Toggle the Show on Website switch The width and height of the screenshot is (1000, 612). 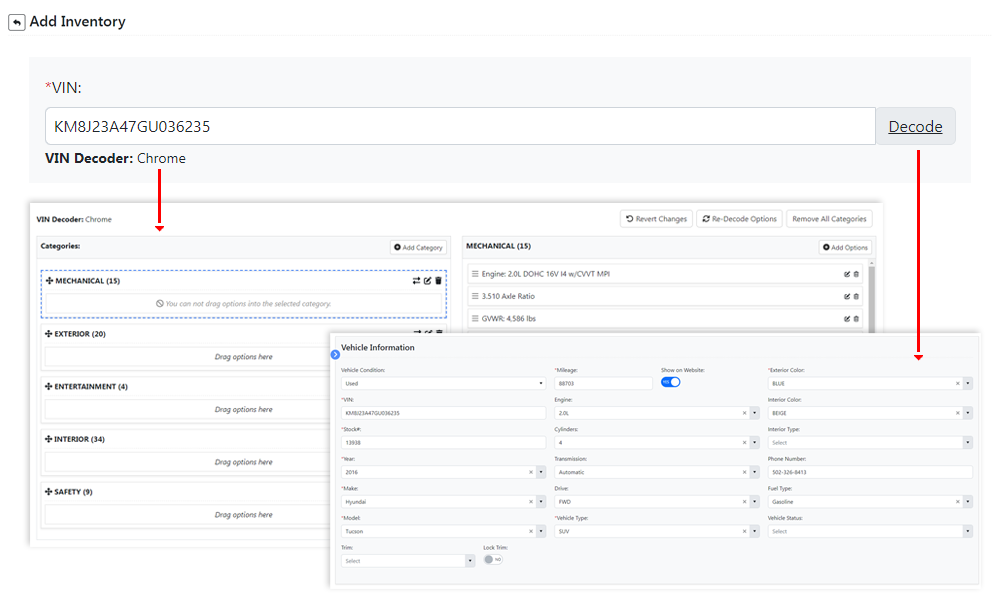coord(670,382)
